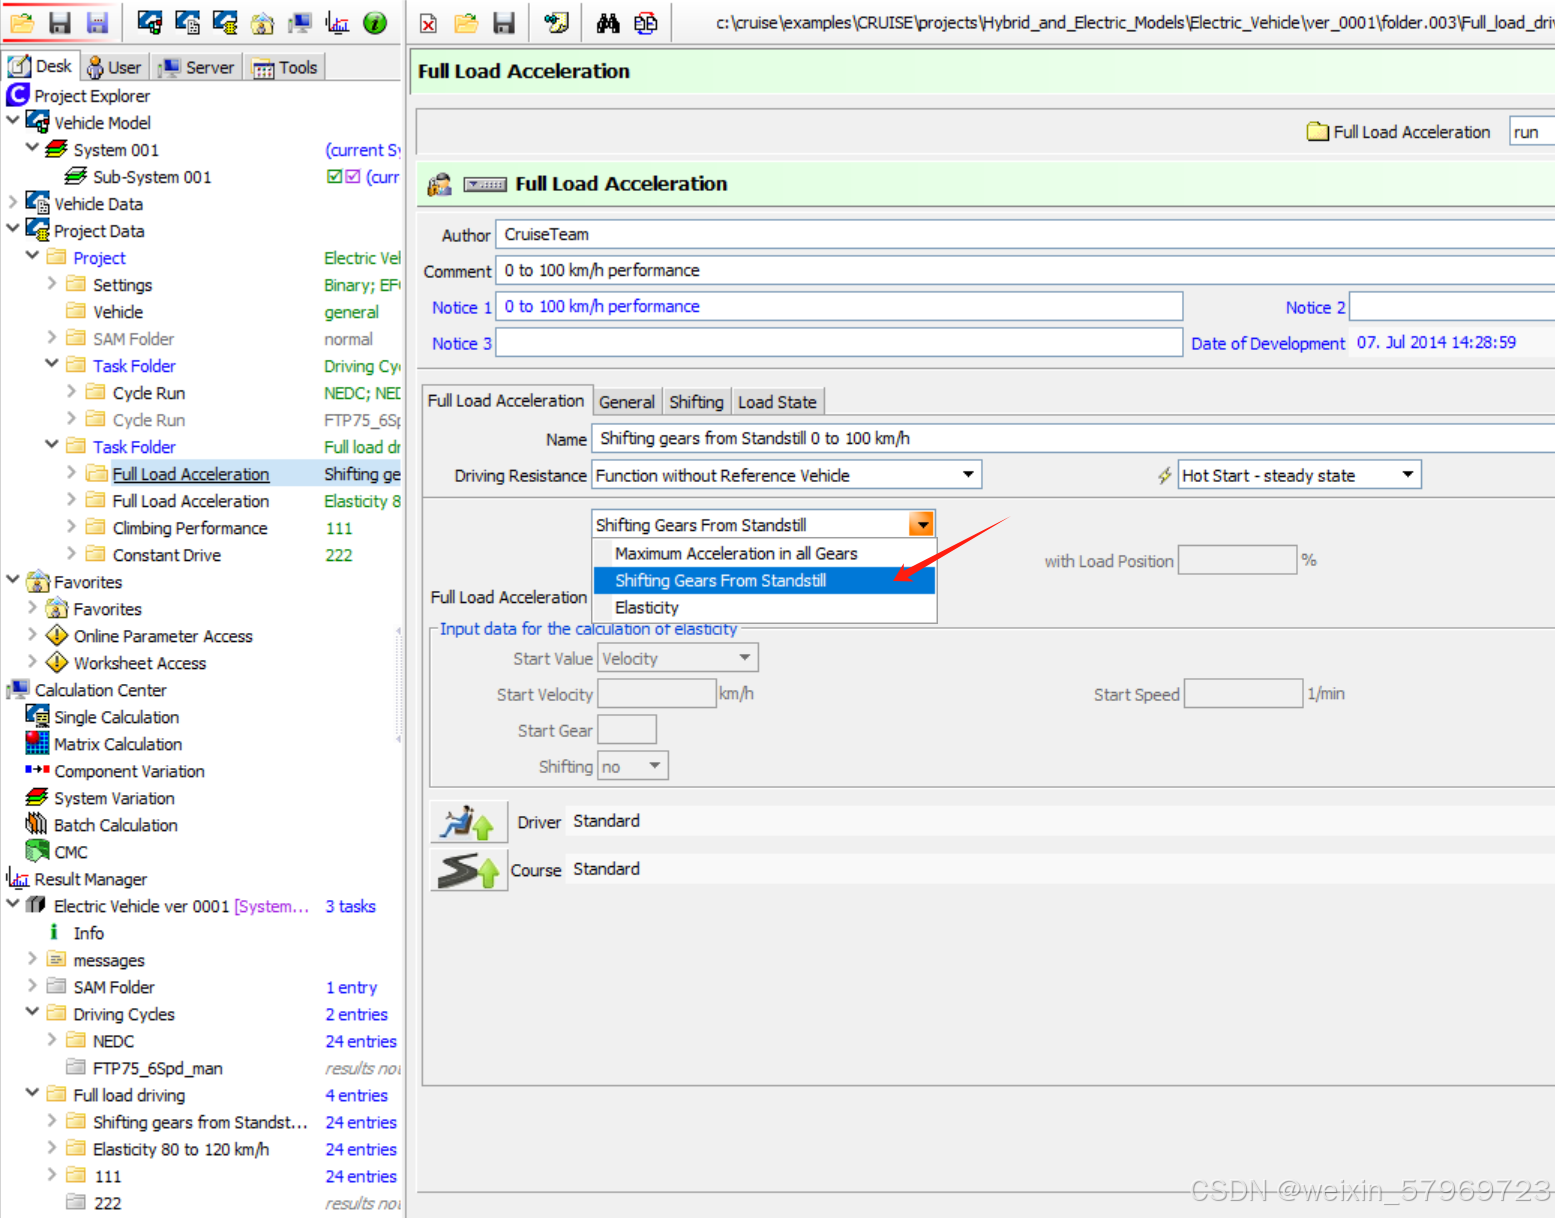Click the Notice 2 blue label
Screen dimensions: 1555x1218
1315,307
